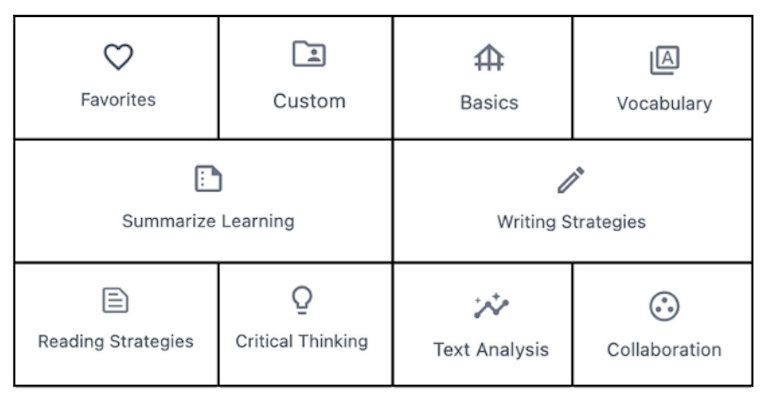Click the Reading Strategies page icon

(115, 300)
